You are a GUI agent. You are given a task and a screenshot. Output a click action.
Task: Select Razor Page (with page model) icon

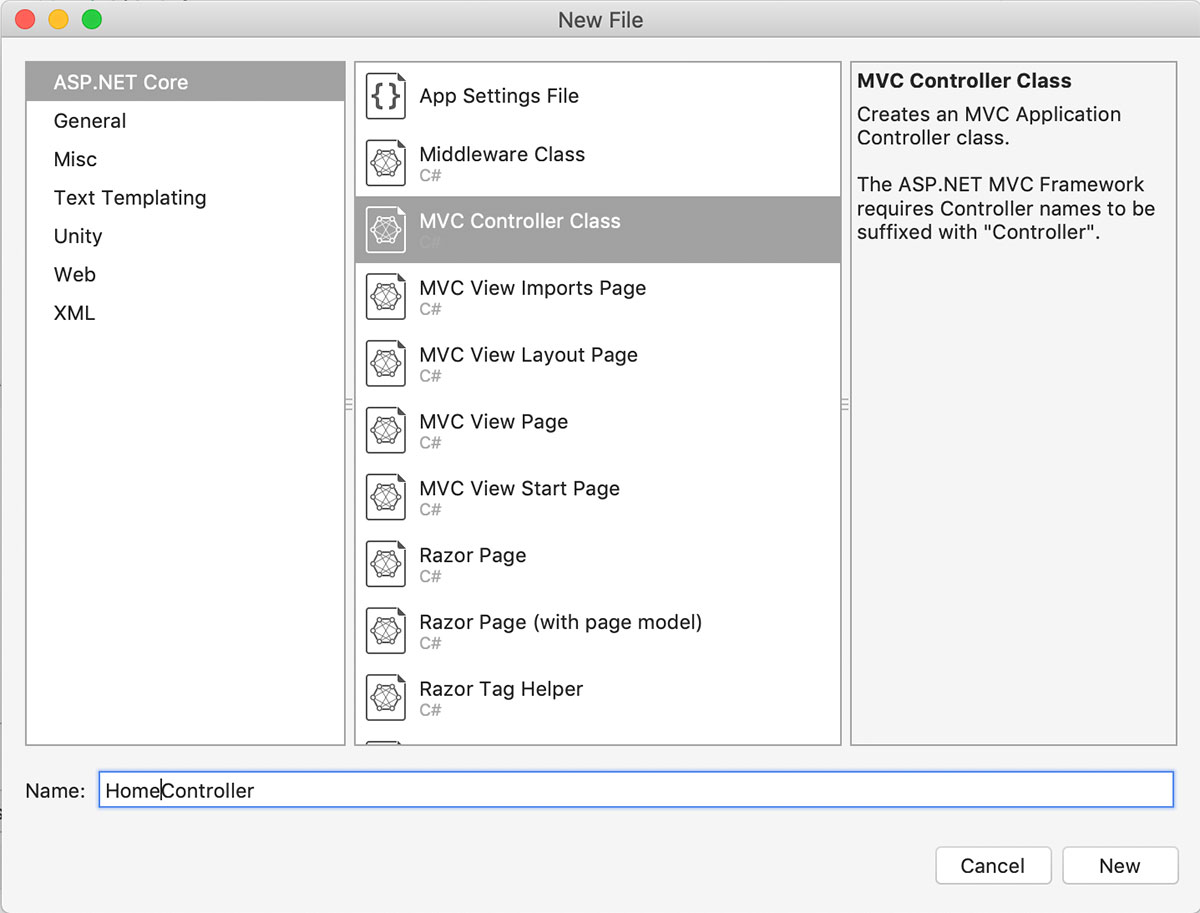(x=386, y=632)
